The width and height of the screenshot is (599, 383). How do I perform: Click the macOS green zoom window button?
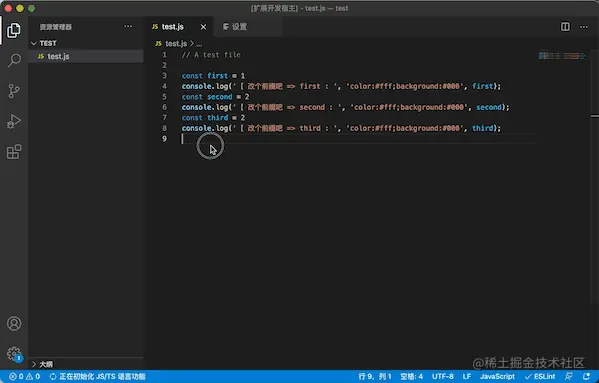point(31,8)
